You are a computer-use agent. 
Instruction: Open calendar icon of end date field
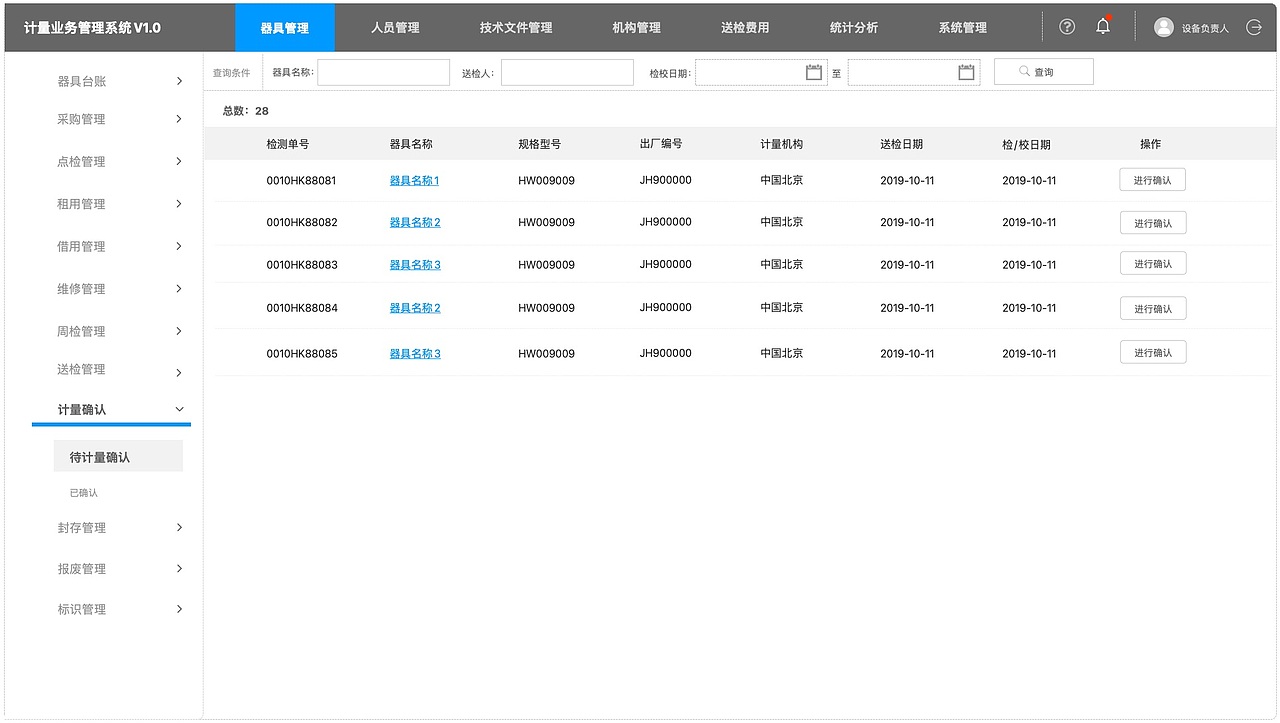click(x=966, y=72)
